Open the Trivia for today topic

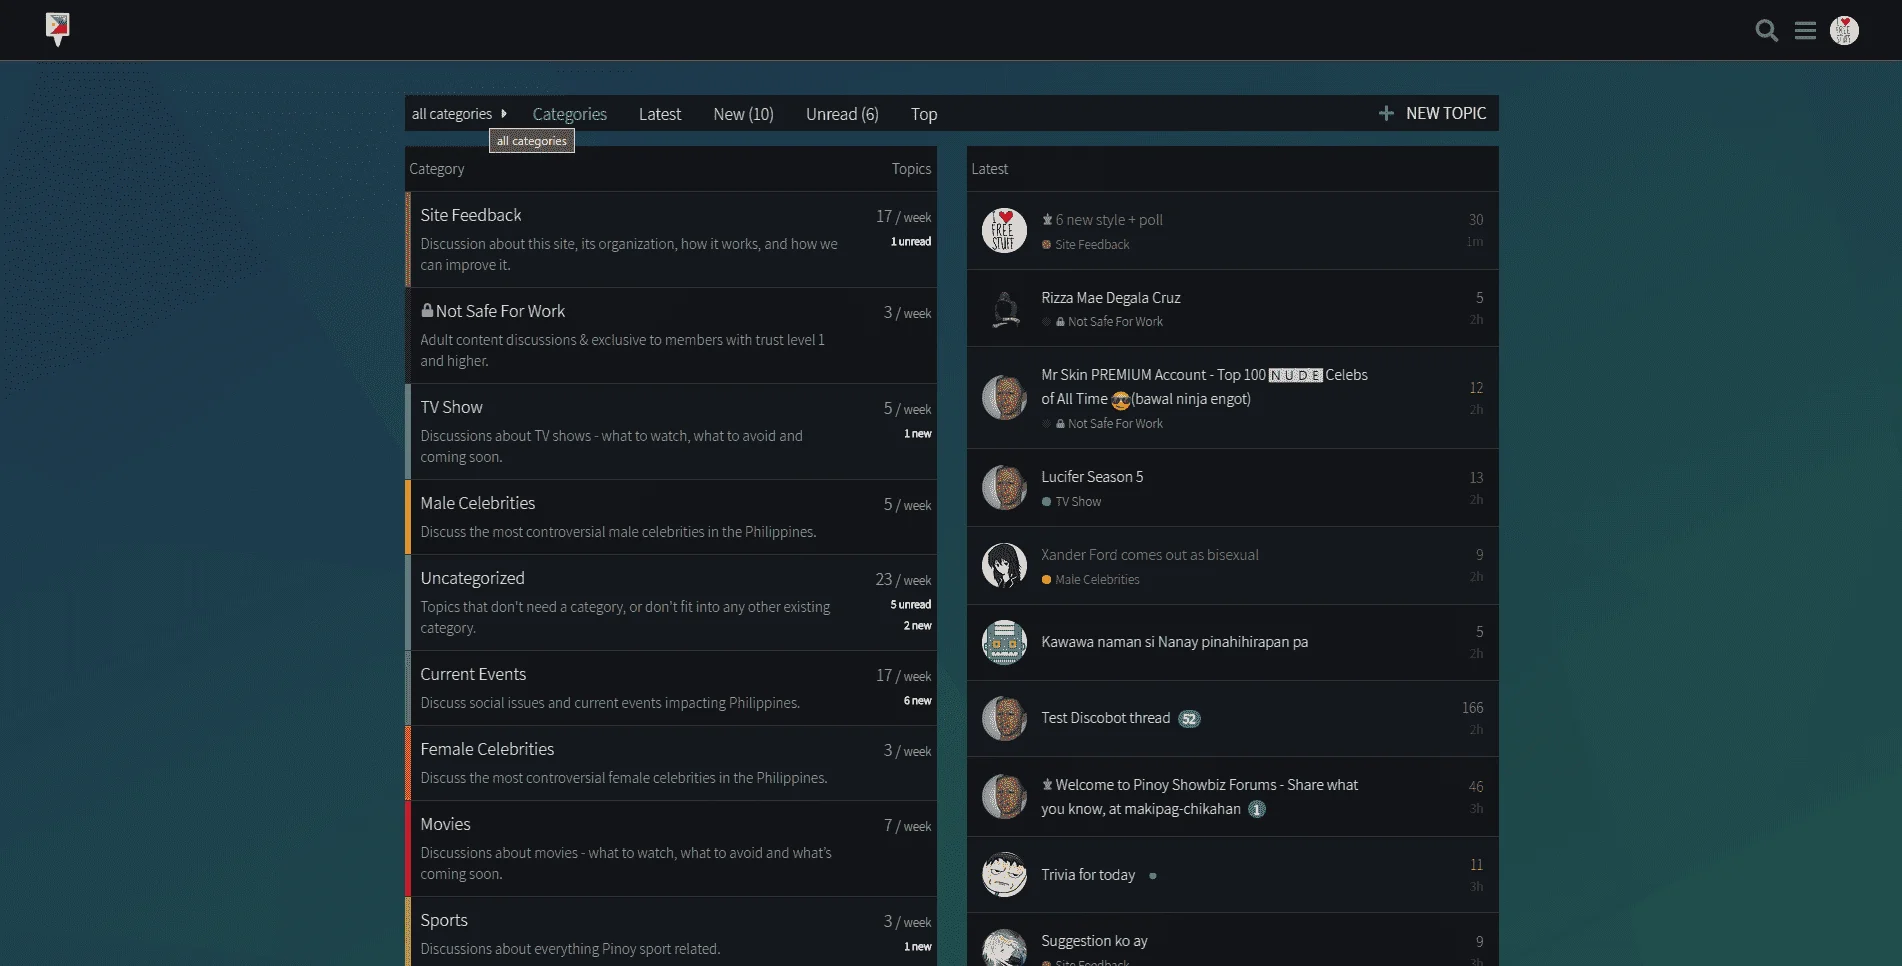1088,875
